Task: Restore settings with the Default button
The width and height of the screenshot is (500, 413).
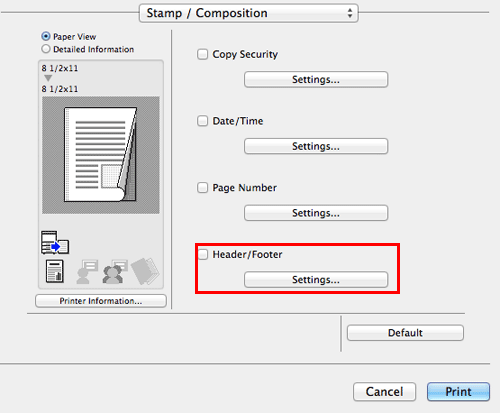Action: pos(405,333)
